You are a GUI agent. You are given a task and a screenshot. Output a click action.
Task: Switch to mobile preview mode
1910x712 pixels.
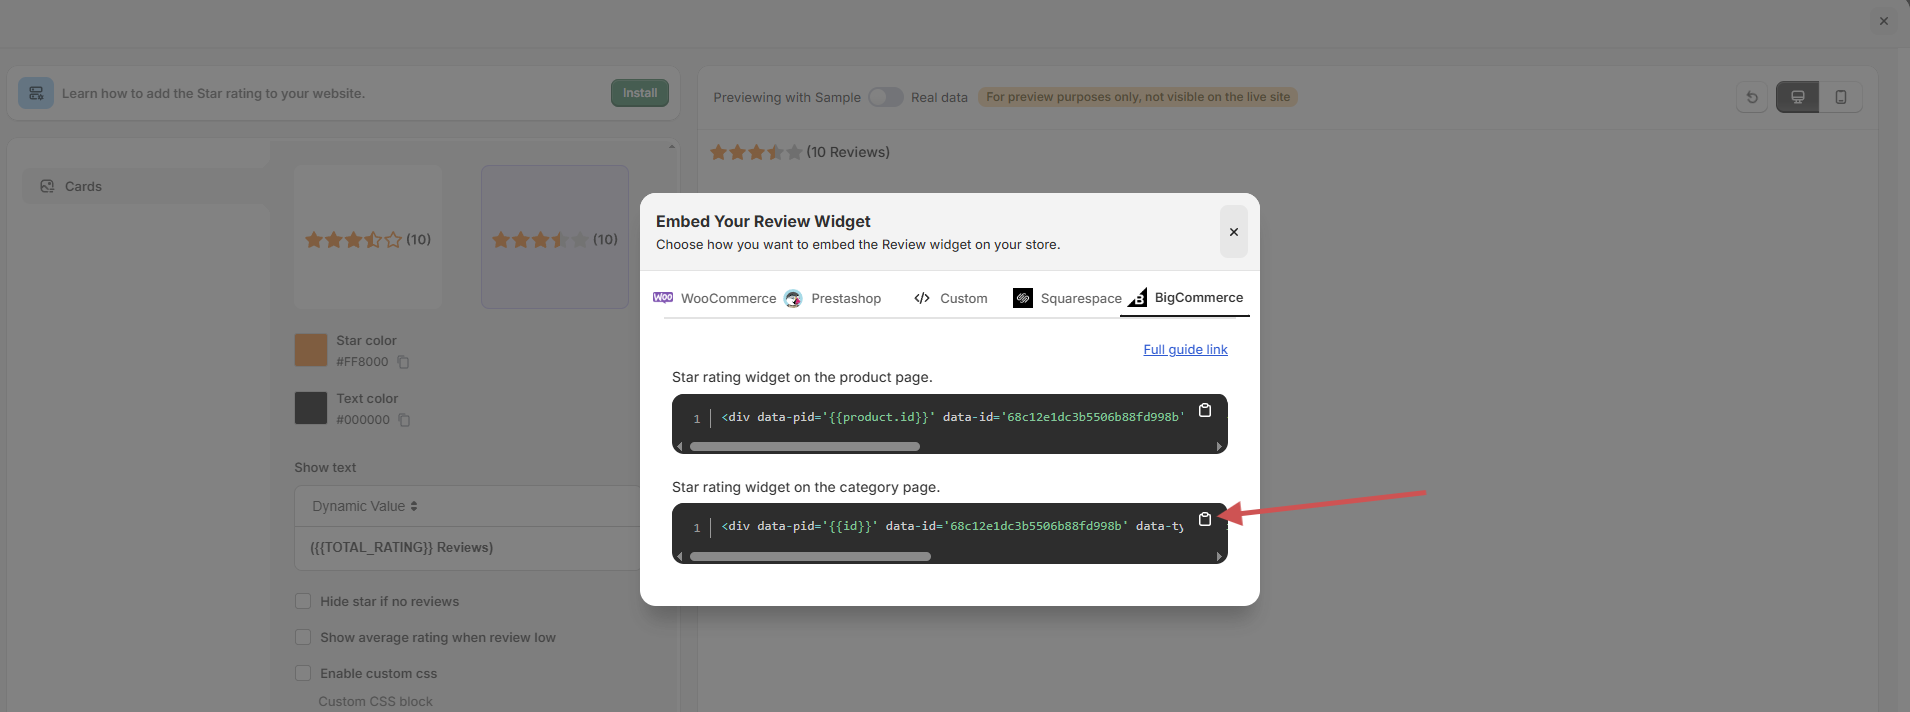(1840, 97)
